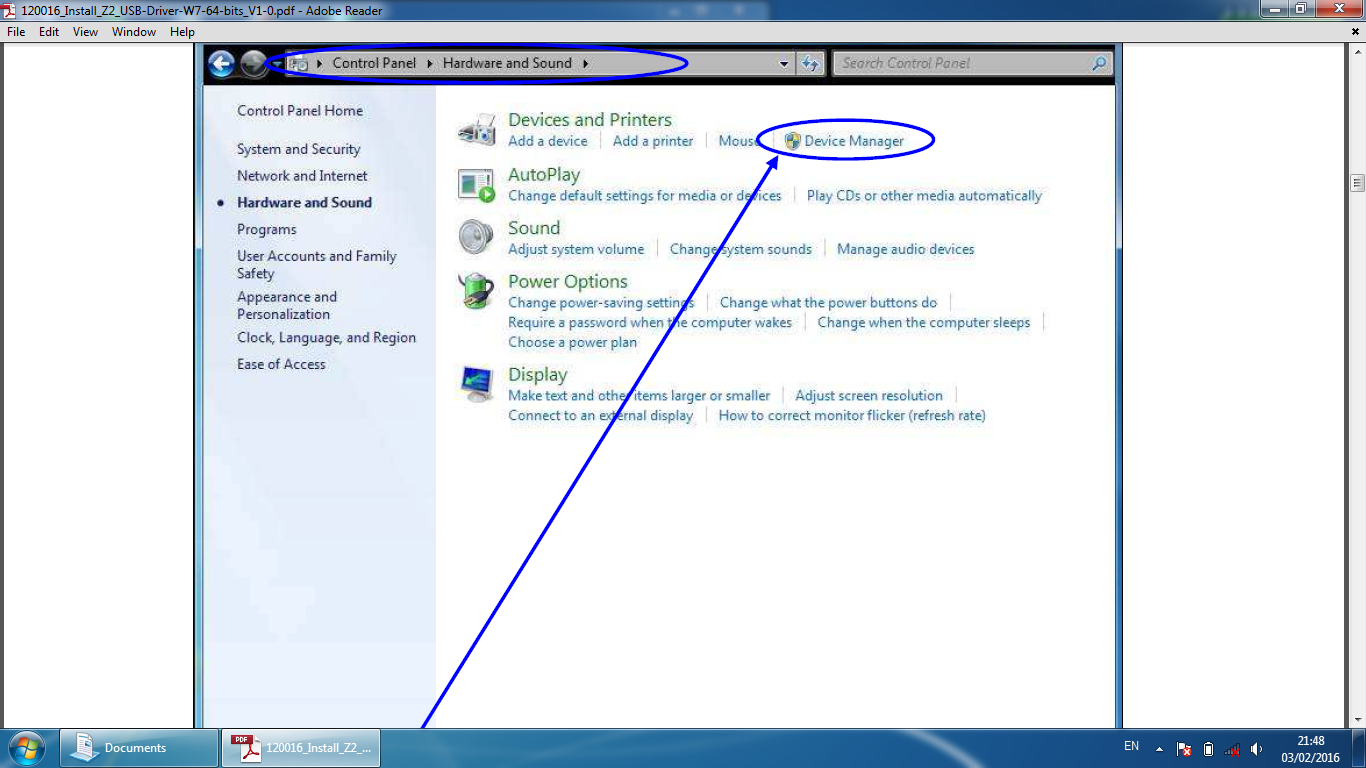Click Manage audio devices link
Screen dimensions: 1366x768
(x=906, y=249)
